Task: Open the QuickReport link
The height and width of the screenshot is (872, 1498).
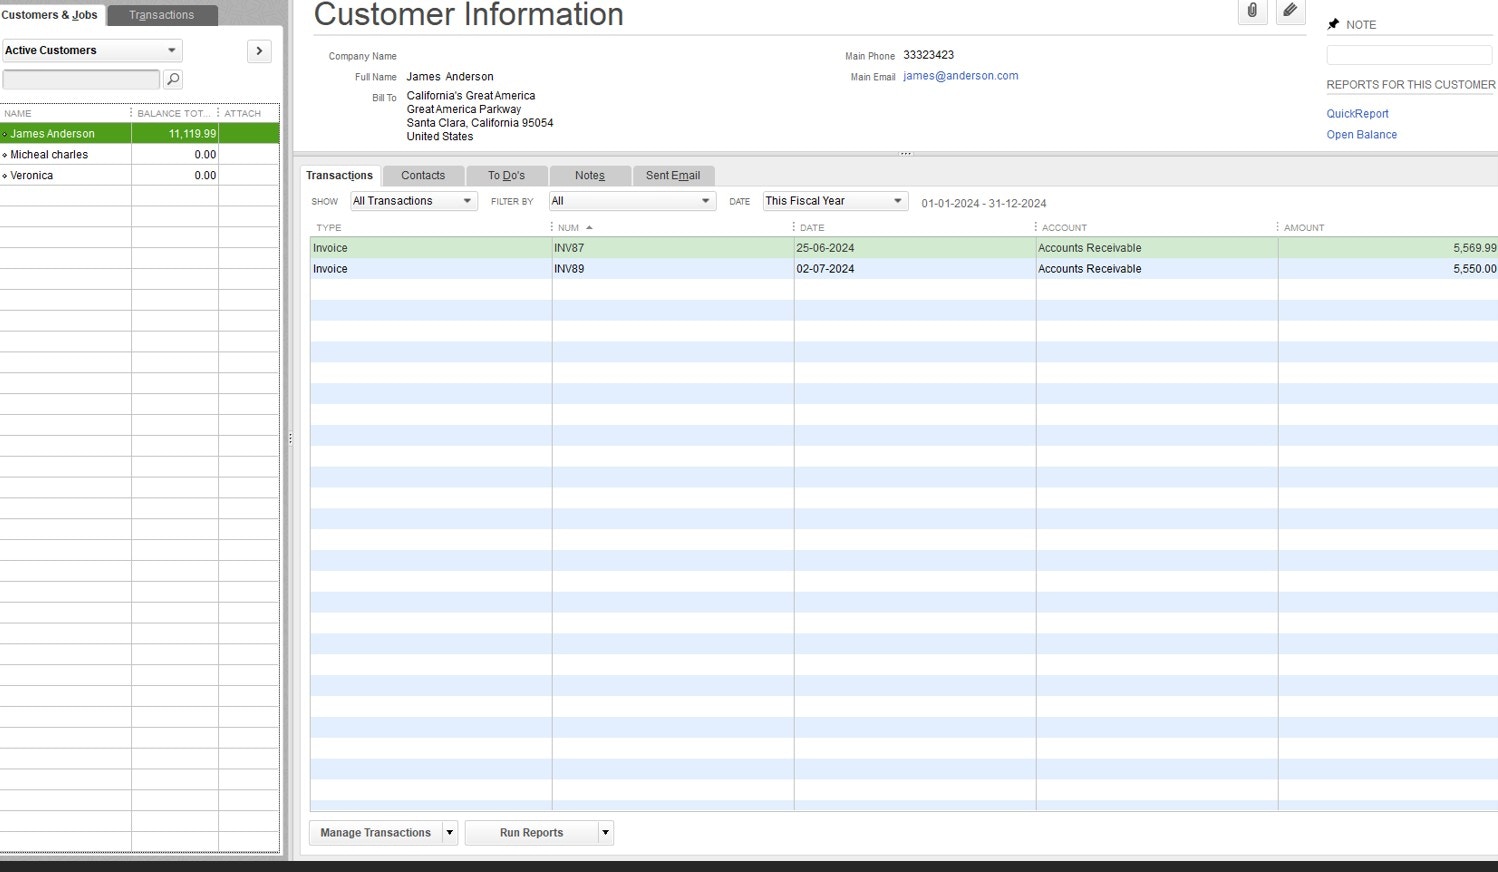Action: pos(1357,114)
